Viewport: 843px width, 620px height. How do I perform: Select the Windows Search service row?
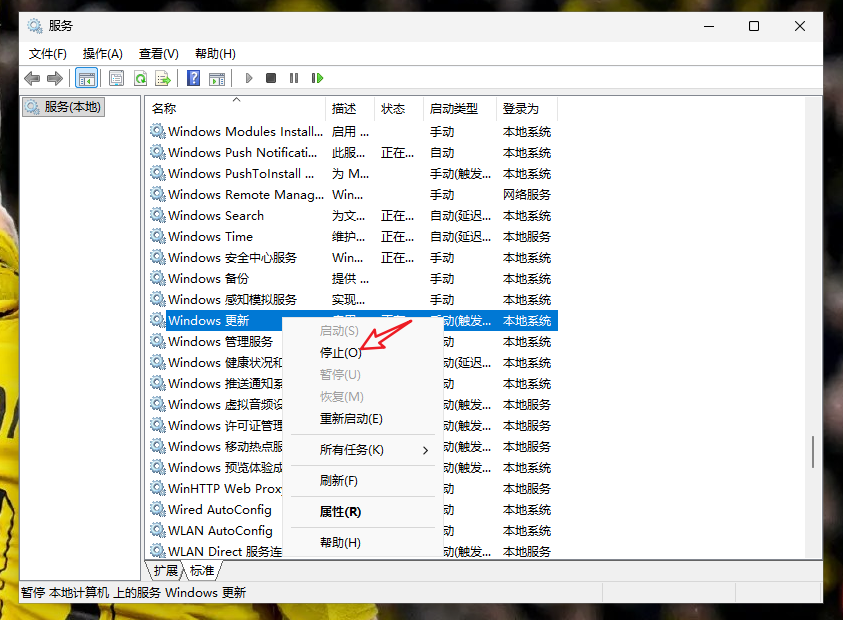(353, 216)
